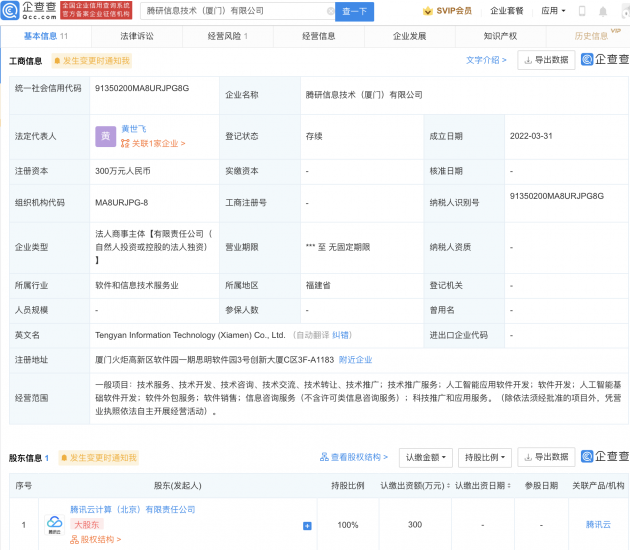Open shareholder 腾讯云计算（北京）有限责任公司 link
Image resolution: width=630 pixels, height=550 pixels.
coord(133,509)
